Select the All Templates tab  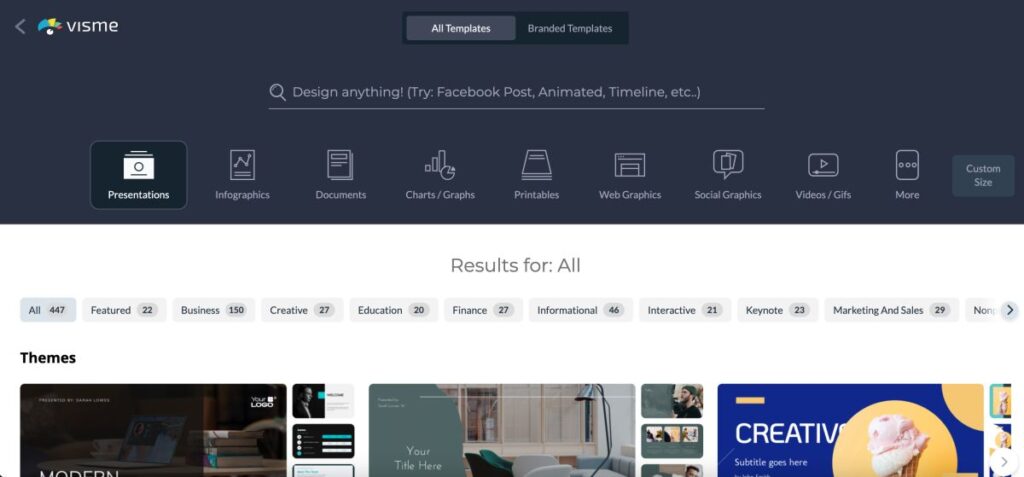pyautogui.click(x=460, y=28)
